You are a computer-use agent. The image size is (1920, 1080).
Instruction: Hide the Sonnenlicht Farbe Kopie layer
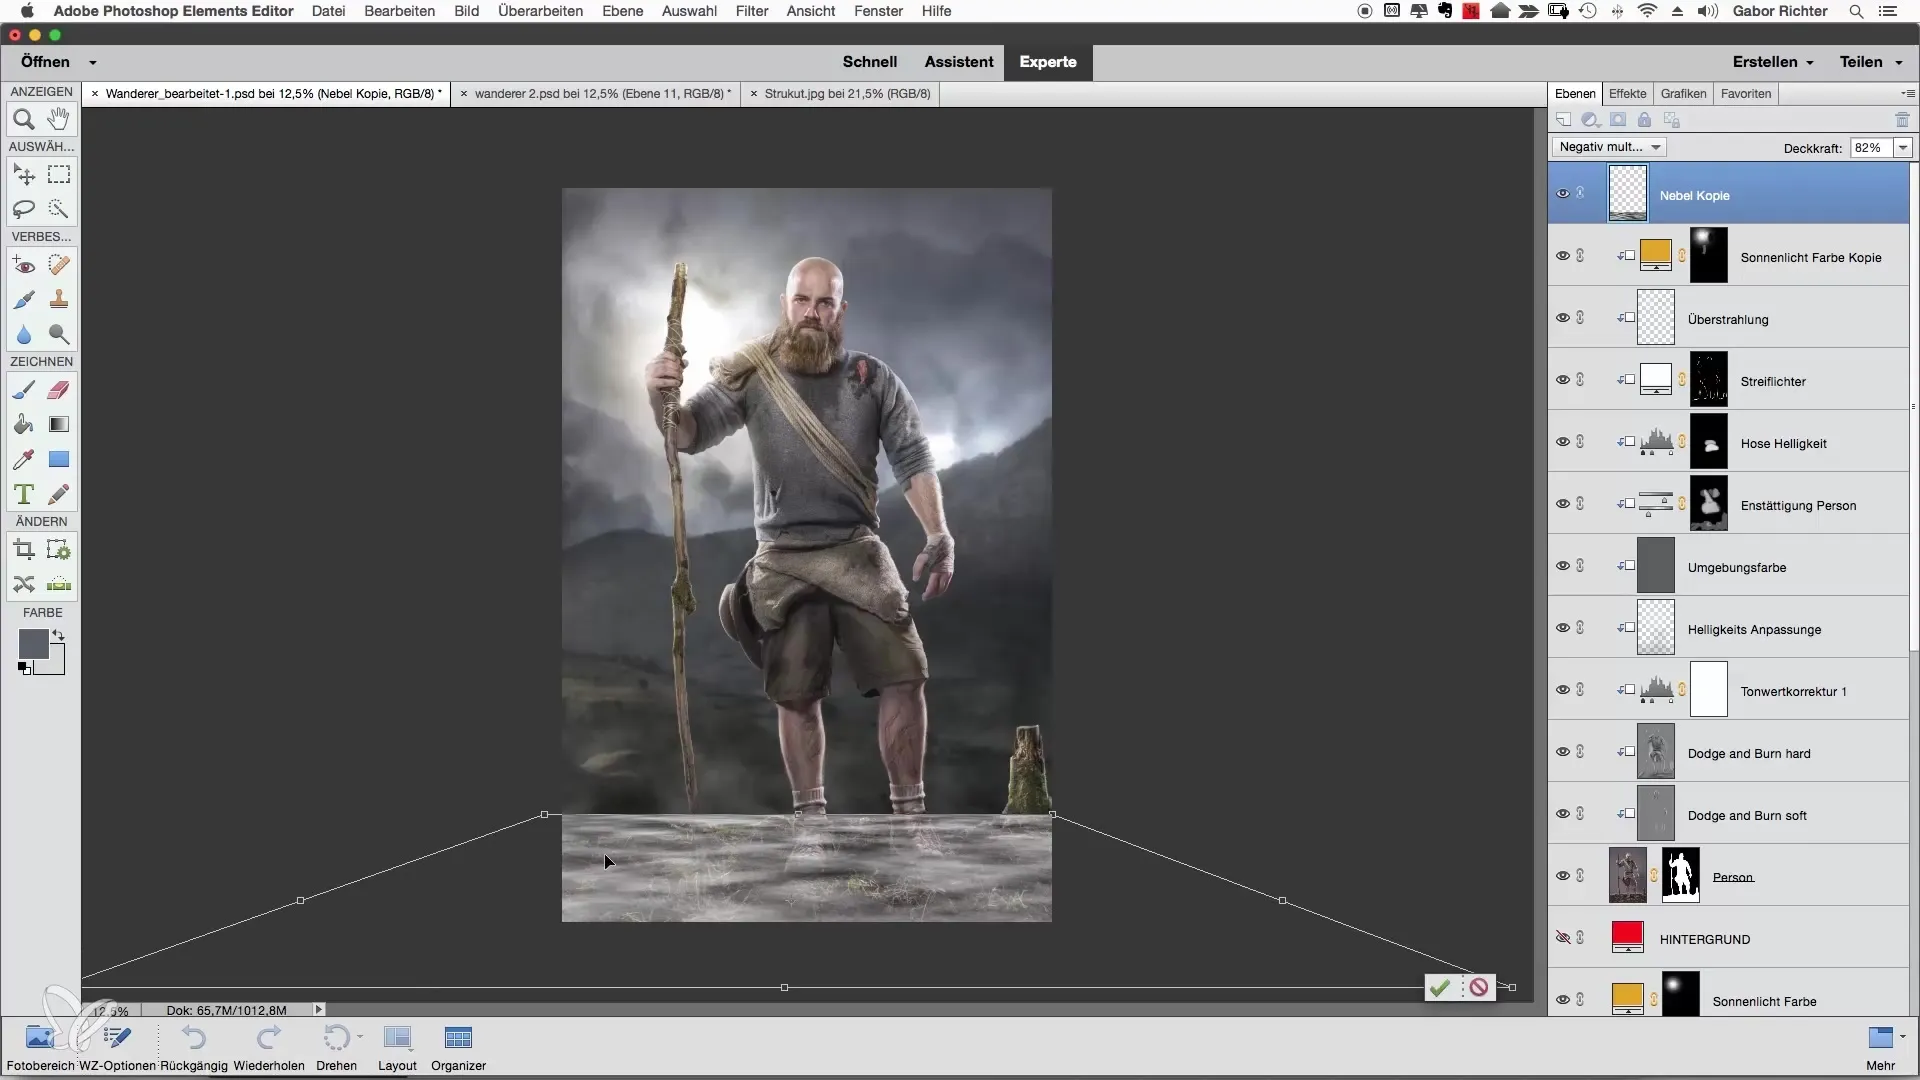[x=1563, y=255]
